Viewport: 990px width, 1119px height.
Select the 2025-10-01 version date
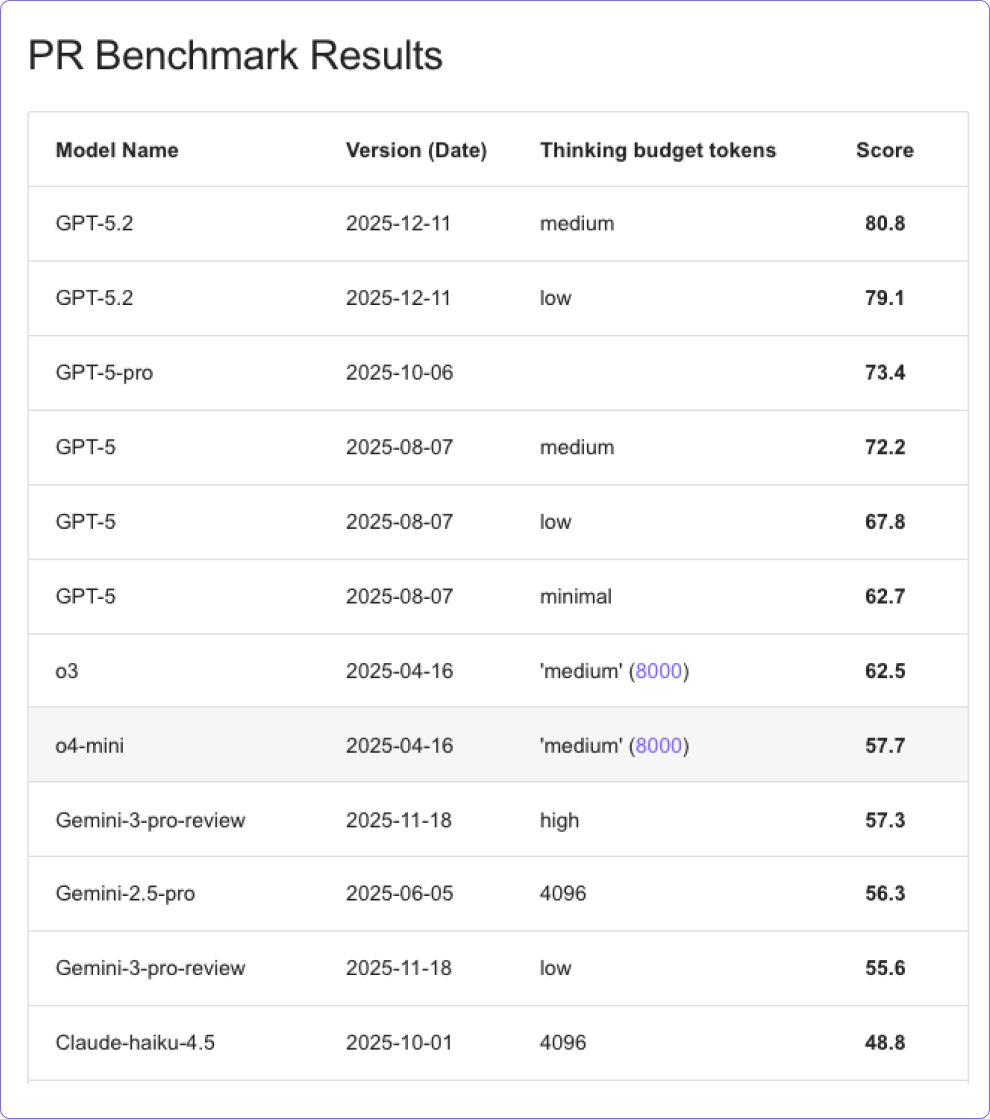399,1043
